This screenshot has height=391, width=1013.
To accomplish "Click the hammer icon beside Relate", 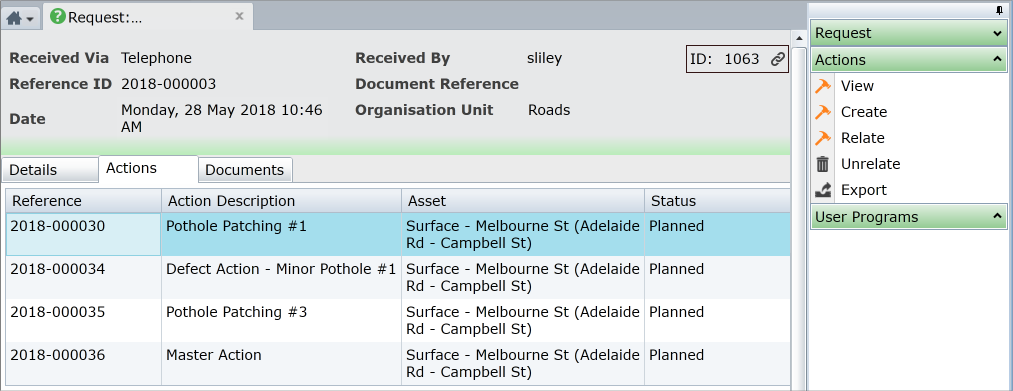I will pos(822,138).
